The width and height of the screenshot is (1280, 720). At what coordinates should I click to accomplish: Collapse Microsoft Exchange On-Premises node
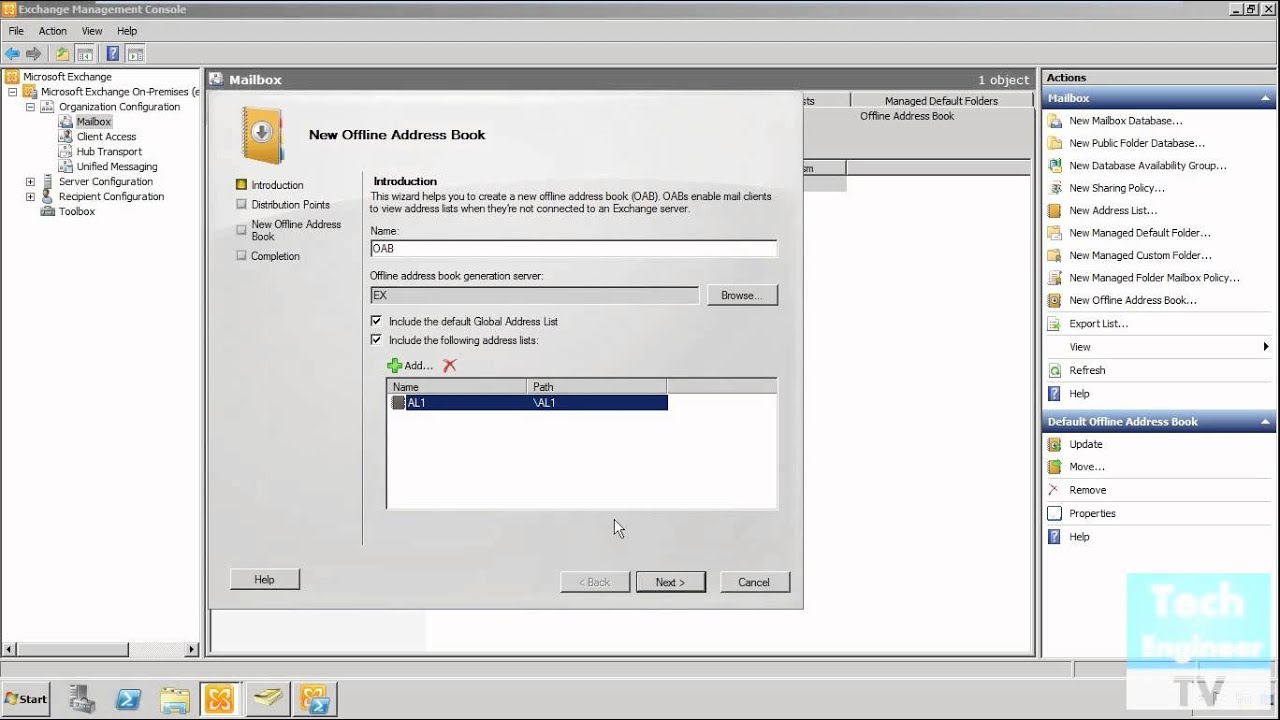click(x=12, y=92)
